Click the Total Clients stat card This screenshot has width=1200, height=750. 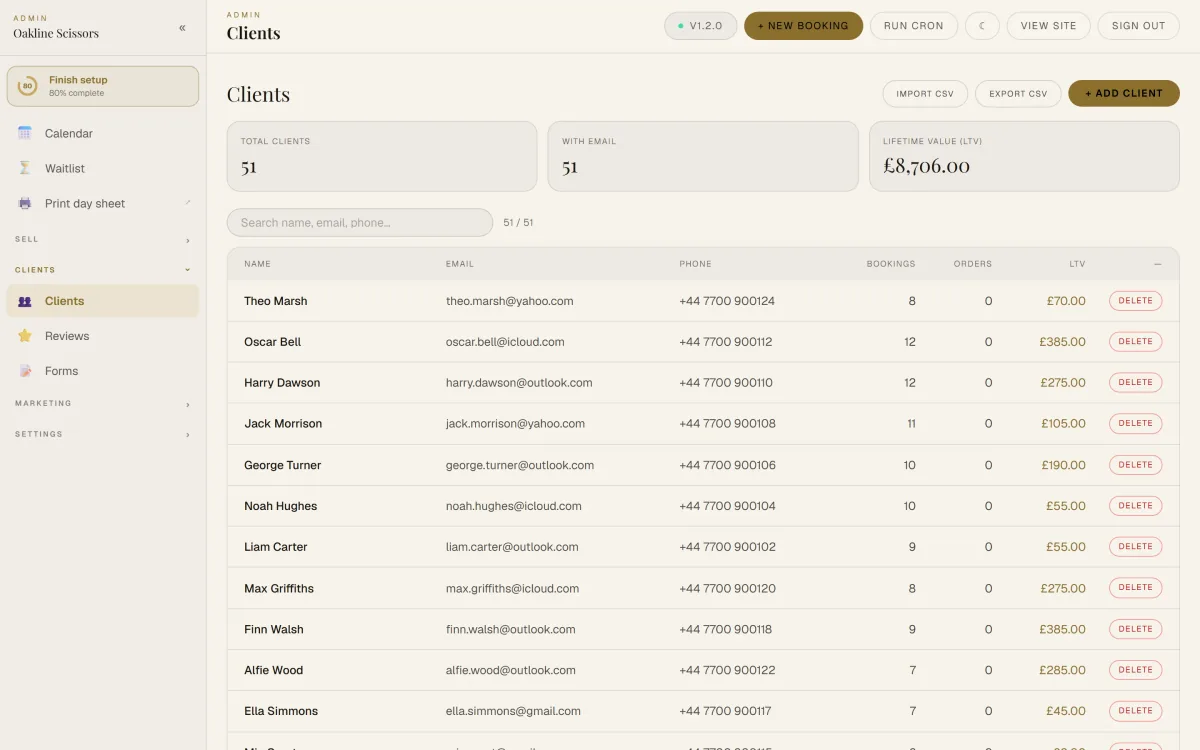[x=382, y=156]
